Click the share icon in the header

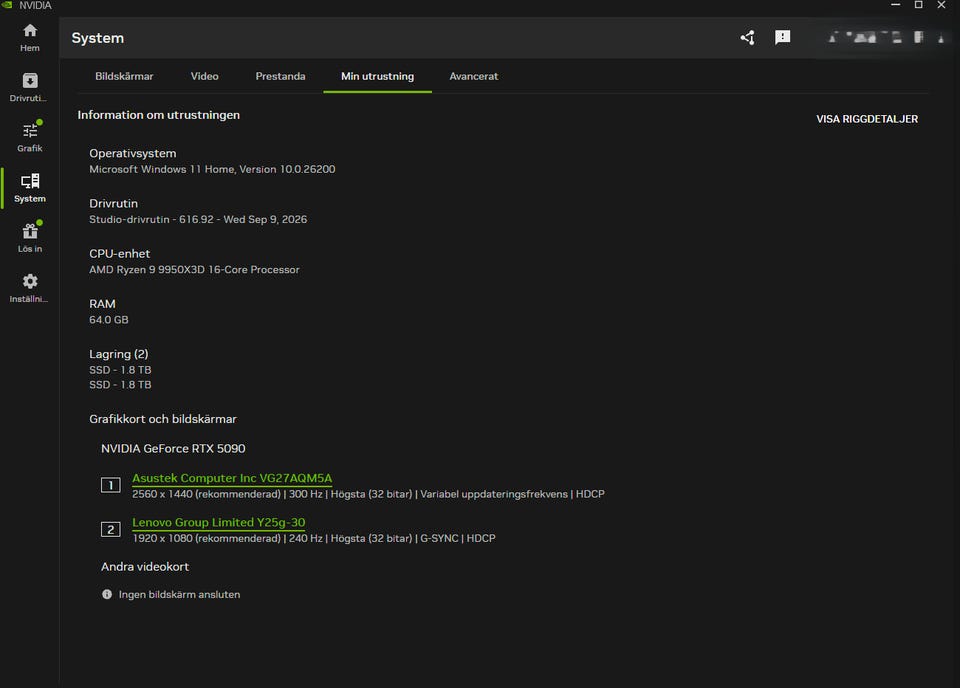click(748, 38)
